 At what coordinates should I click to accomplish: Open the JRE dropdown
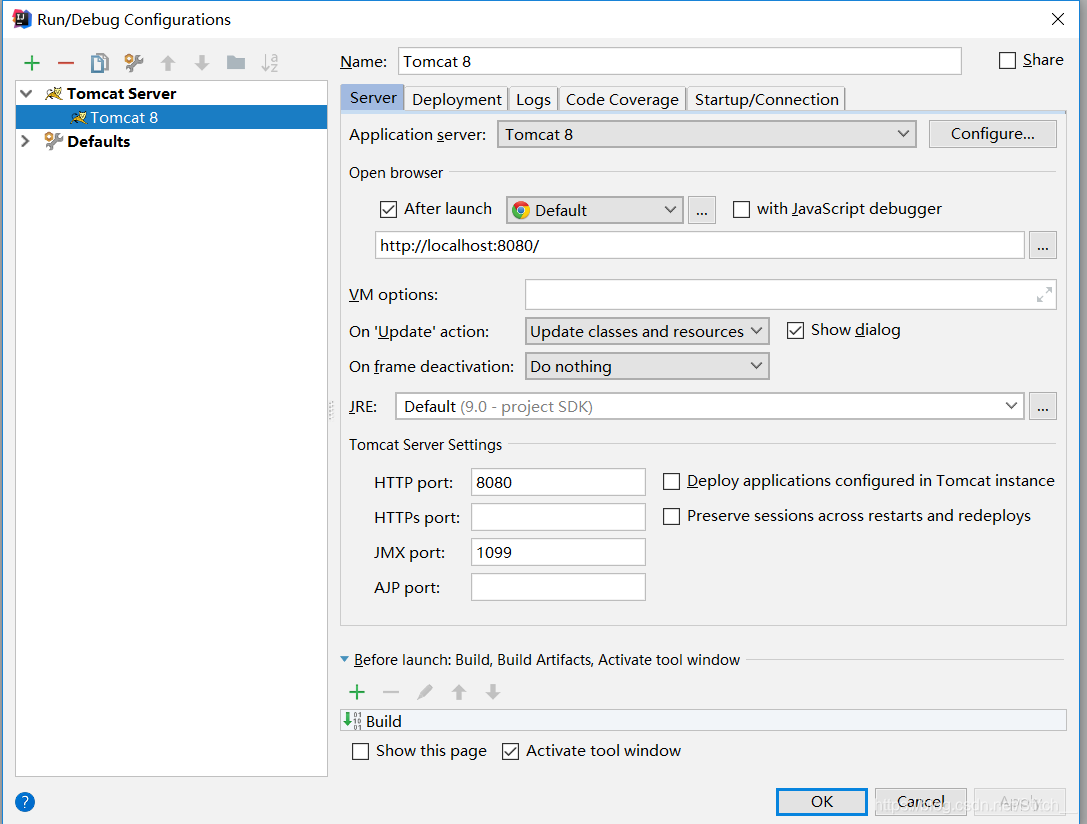click(x=709, y=406)
